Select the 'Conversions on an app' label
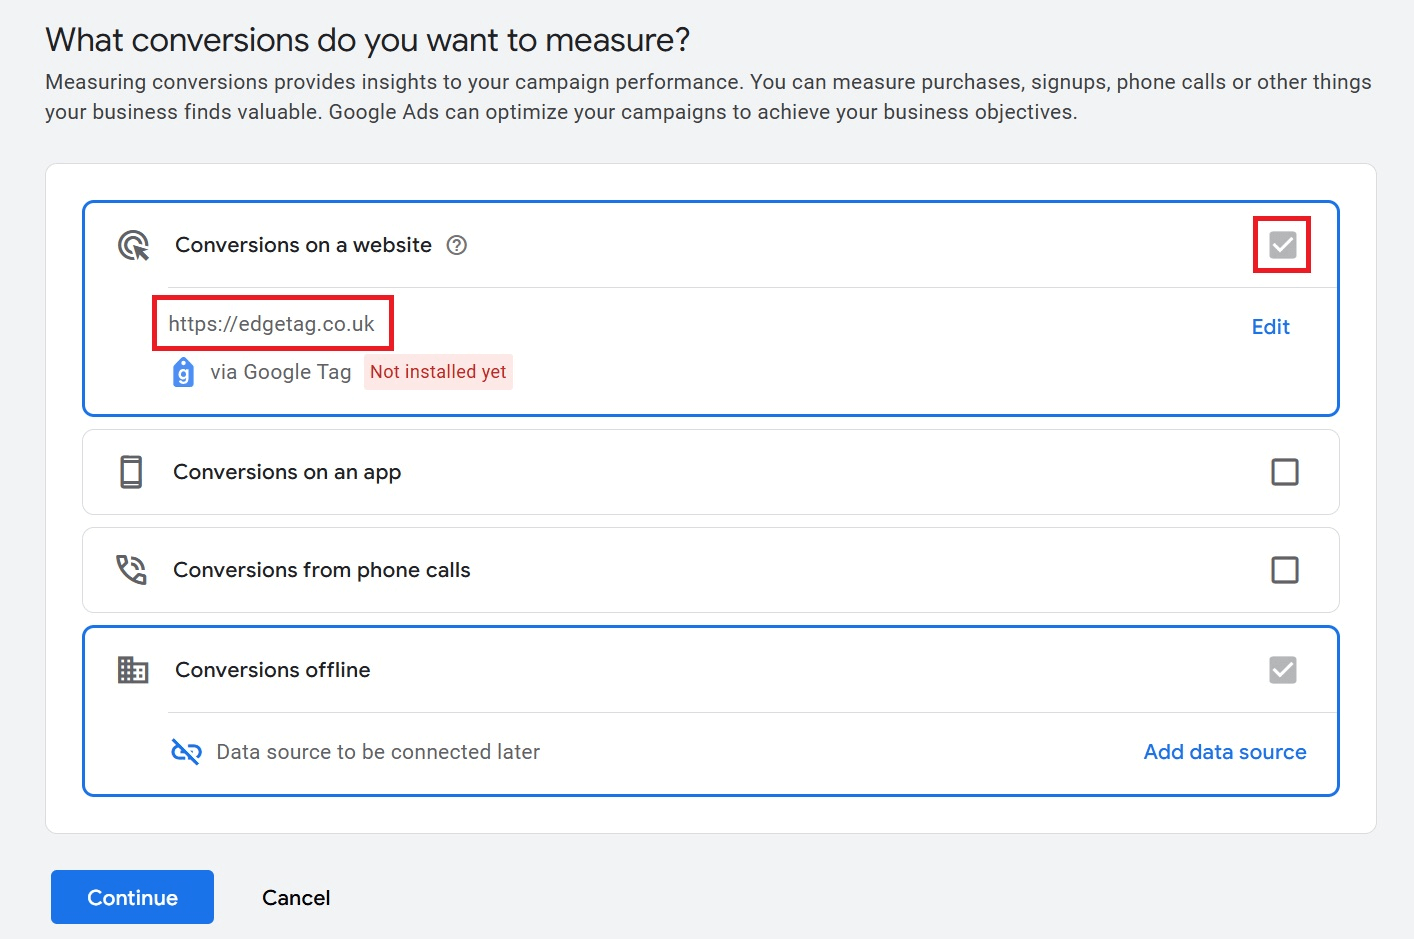 pos(287,472)
